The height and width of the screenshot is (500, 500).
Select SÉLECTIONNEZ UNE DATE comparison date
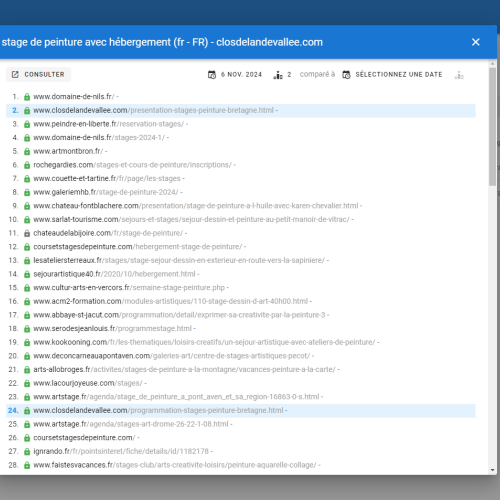[x=399, y=74]
